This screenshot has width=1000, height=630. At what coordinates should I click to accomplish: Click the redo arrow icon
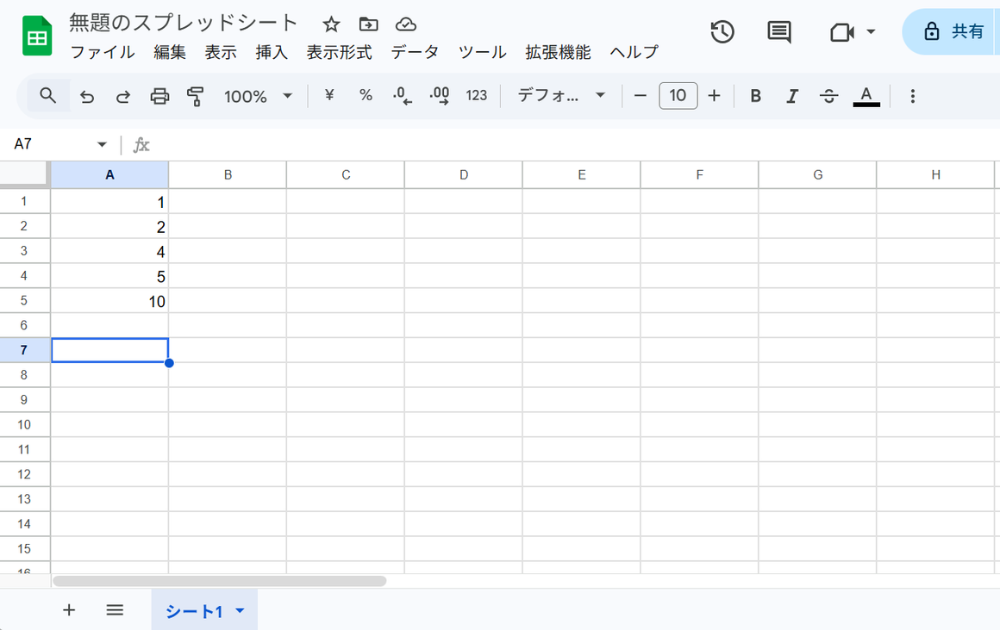point(123,96)
